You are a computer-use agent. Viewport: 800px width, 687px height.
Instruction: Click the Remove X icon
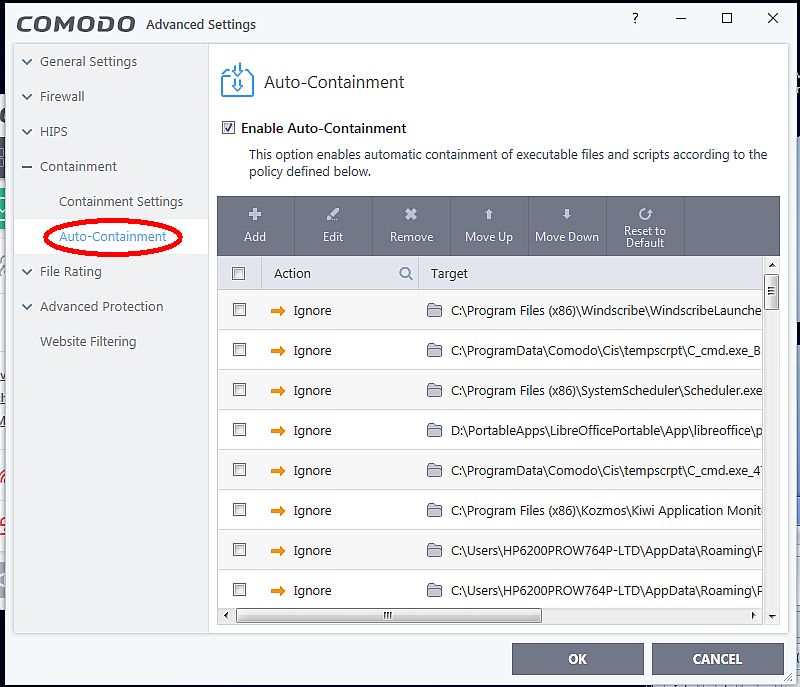411,214
